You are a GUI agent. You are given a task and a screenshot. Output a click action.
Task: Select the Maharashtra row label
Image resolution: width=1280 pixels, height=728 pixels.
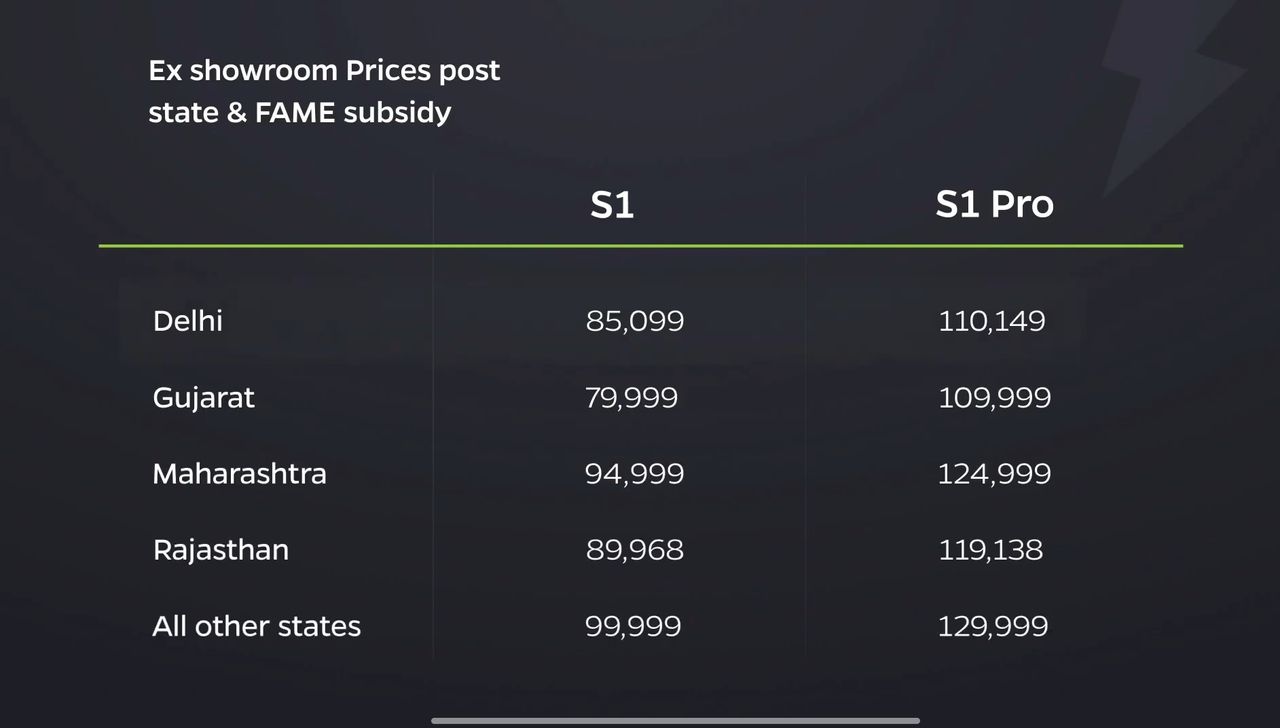click(239, 473)
